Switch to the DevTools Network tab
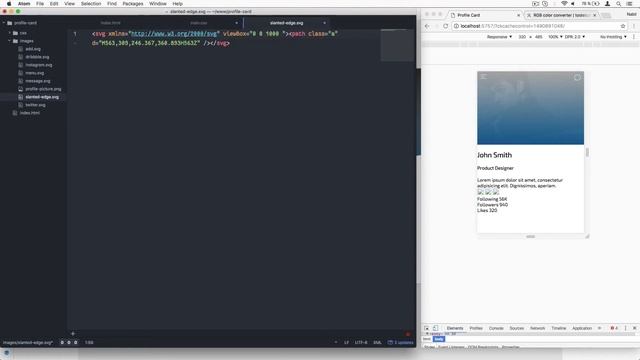This screenshot has width=640, height=360. pos(537,328)
